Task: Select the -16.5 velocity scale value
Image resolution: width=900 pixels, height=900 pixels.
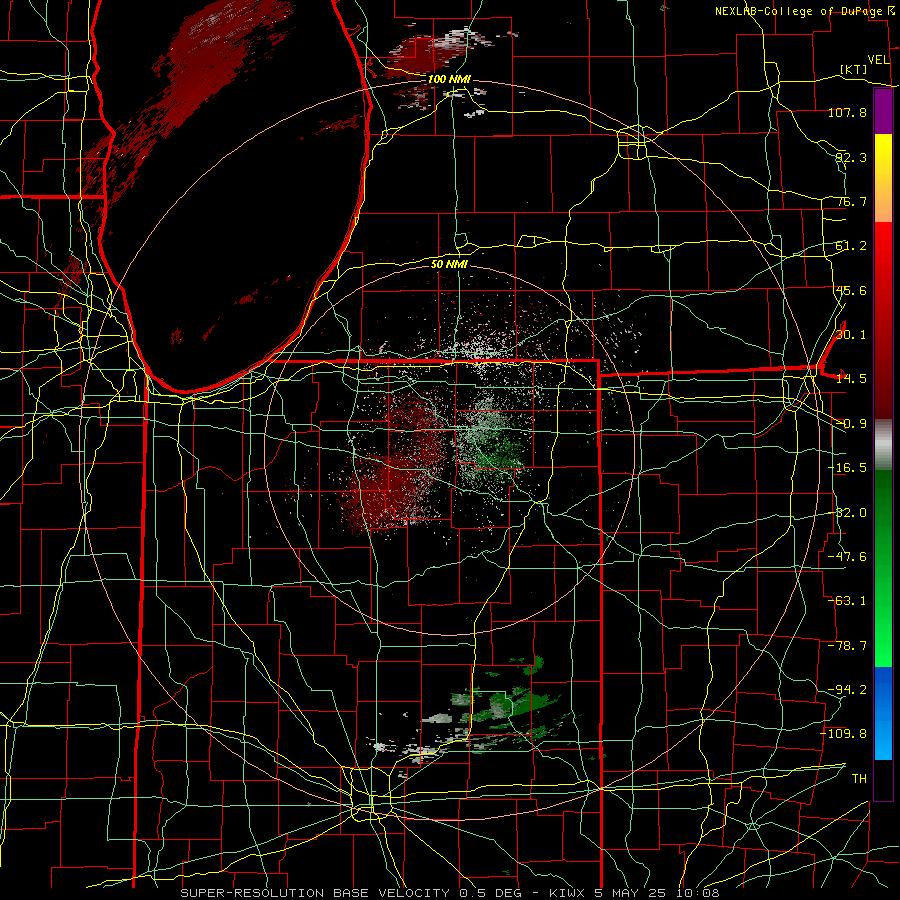Action: pyautogui.click(x=847, y=468)
